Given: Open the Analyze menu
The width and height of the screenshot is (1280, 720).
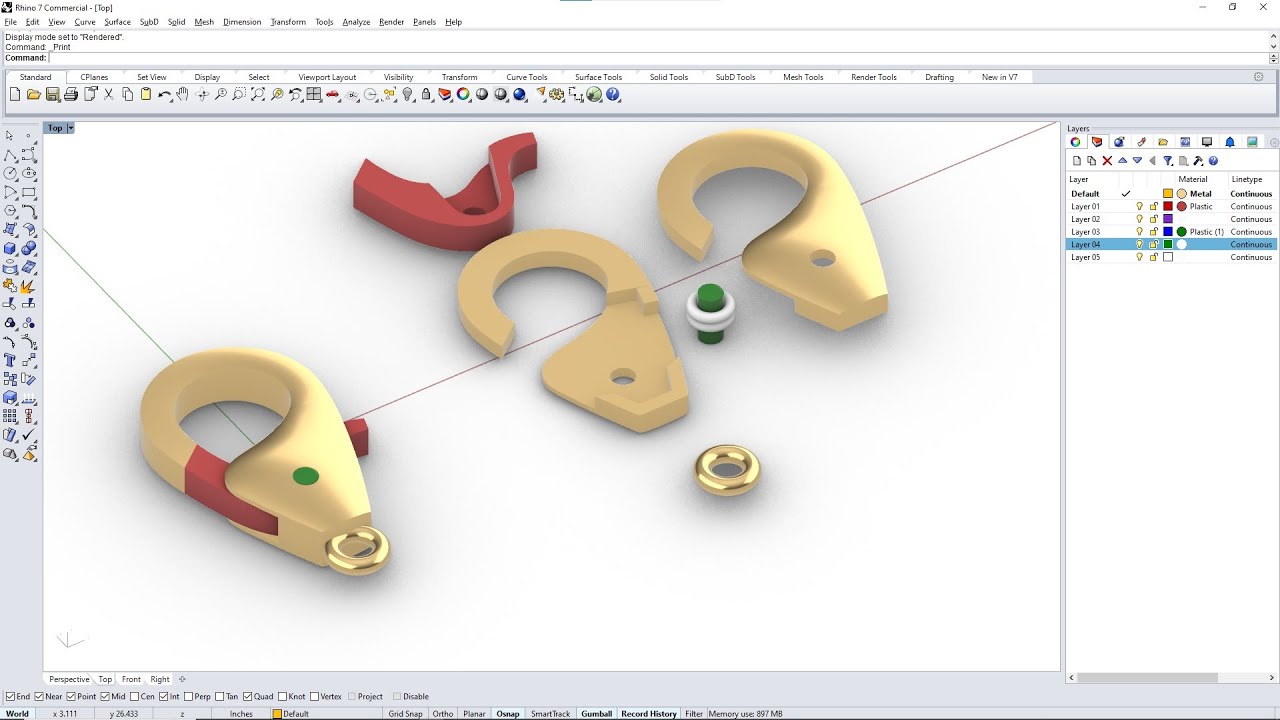Looking at the screenshot, I should point(356,22).
